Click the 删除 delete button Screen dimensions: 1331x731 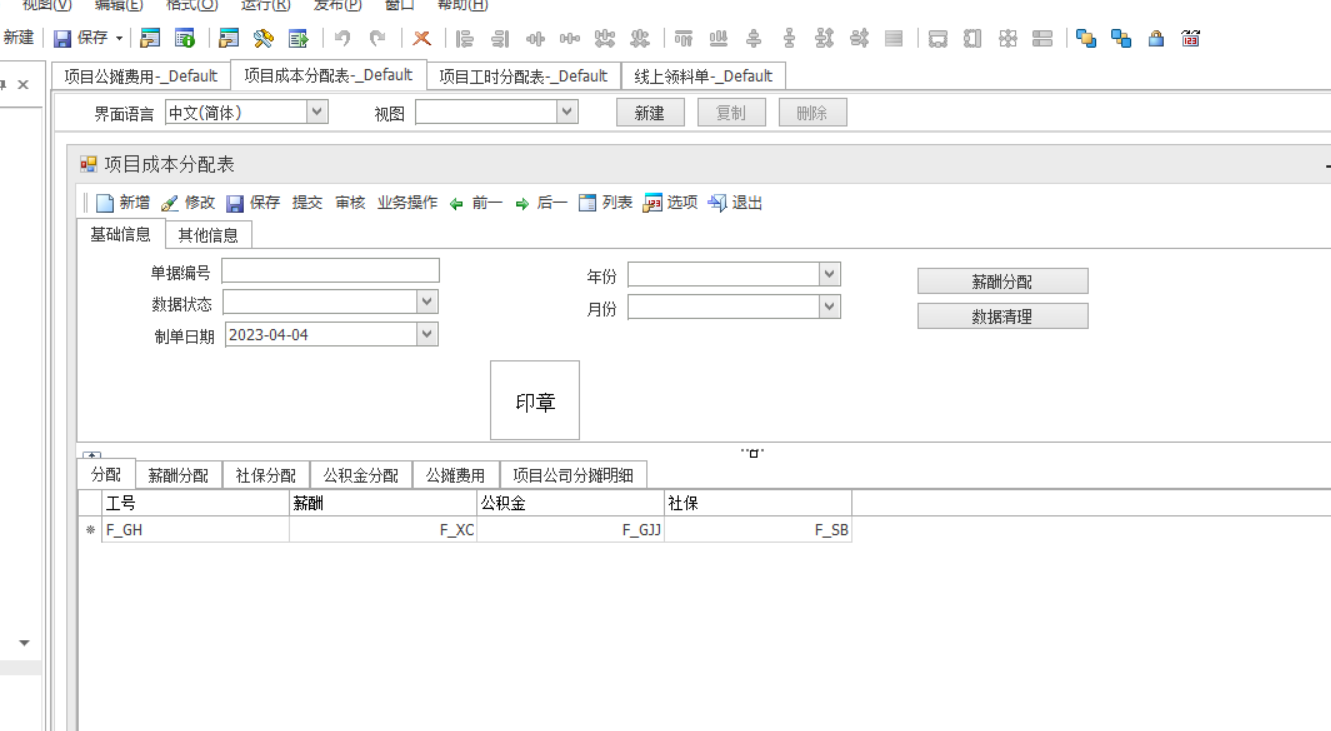pos(812,113)
